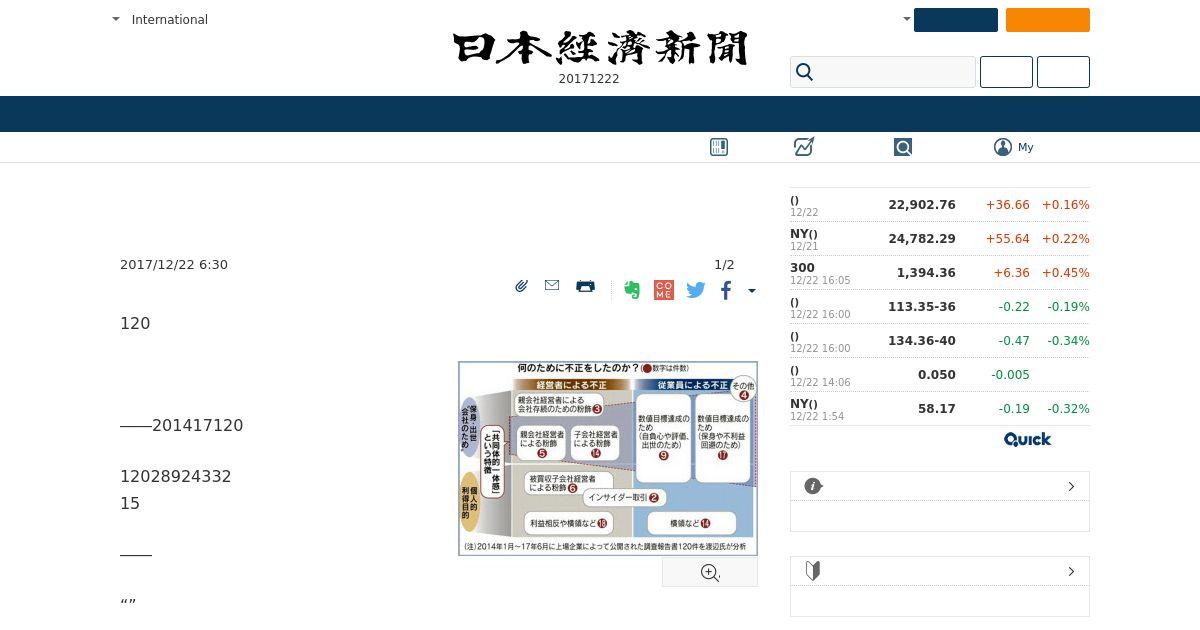Click the paperclip clip-article icon
The image size is (1200, 630).
(521, 286)
